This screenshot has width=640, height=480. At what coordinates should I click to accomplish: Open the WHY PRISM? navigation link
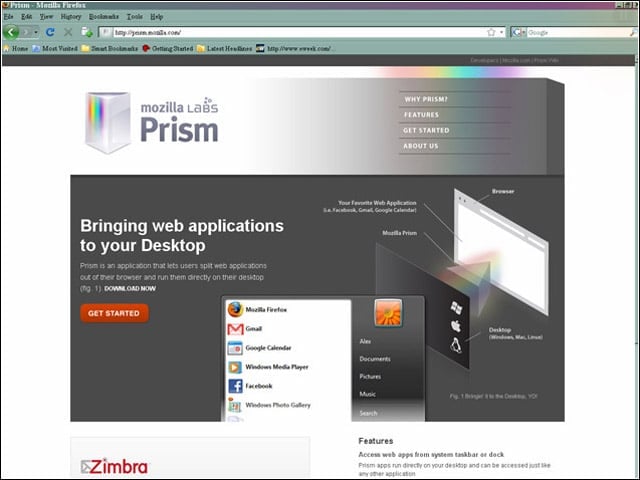click(x=426, y=99)
